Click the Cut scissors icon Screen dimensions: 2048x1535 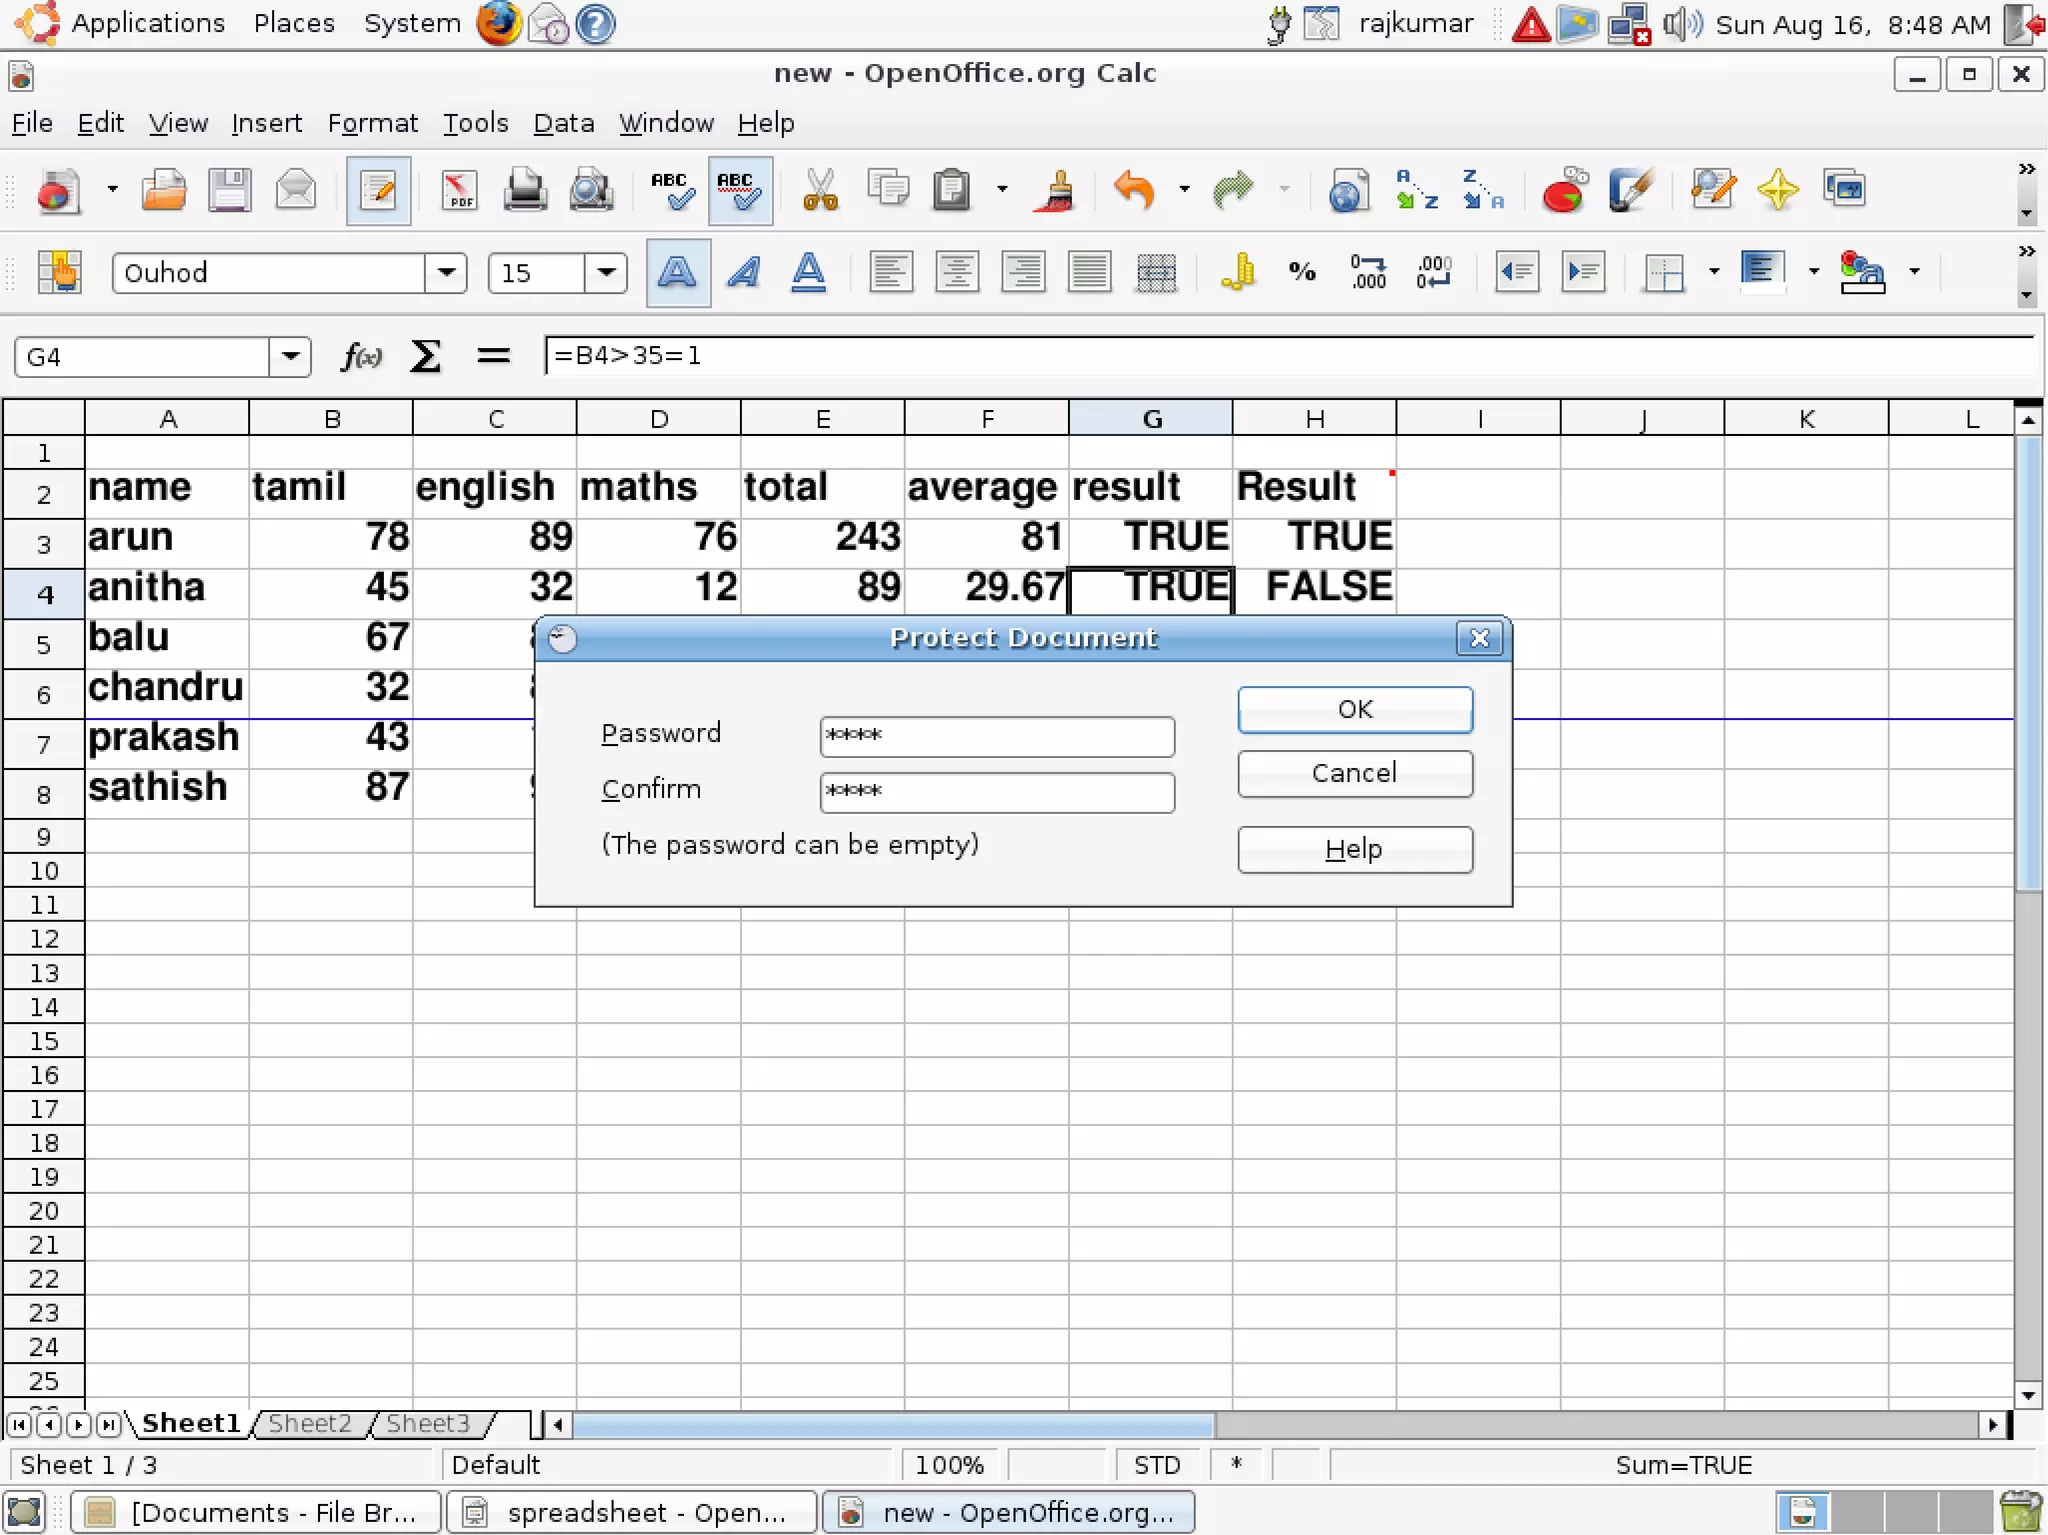[x=820, y=190]
